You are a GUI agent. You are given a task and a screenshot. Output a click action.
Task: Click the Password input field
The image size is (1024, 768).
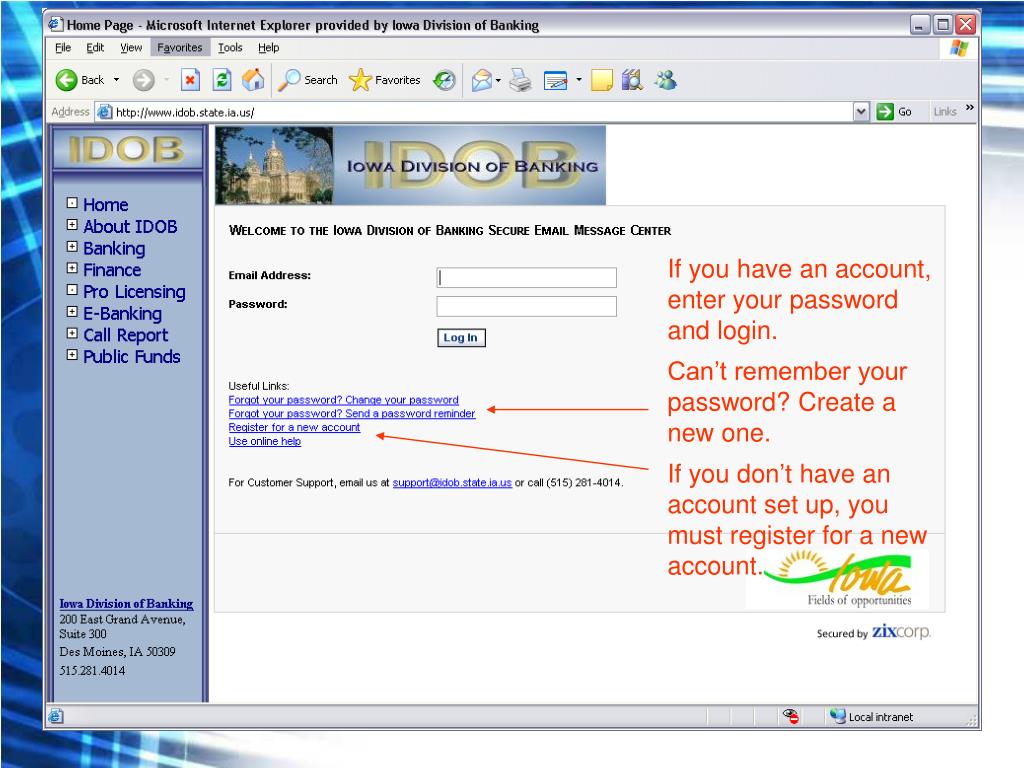(x=526, y=306)
